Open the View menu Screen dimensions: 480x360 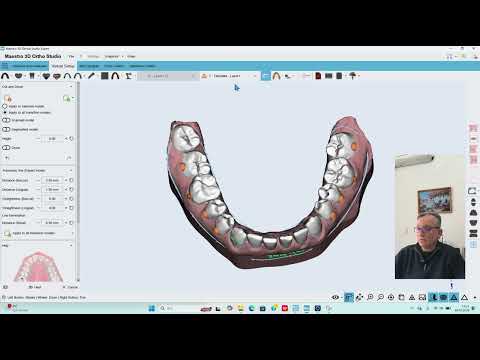coord(131,56)
